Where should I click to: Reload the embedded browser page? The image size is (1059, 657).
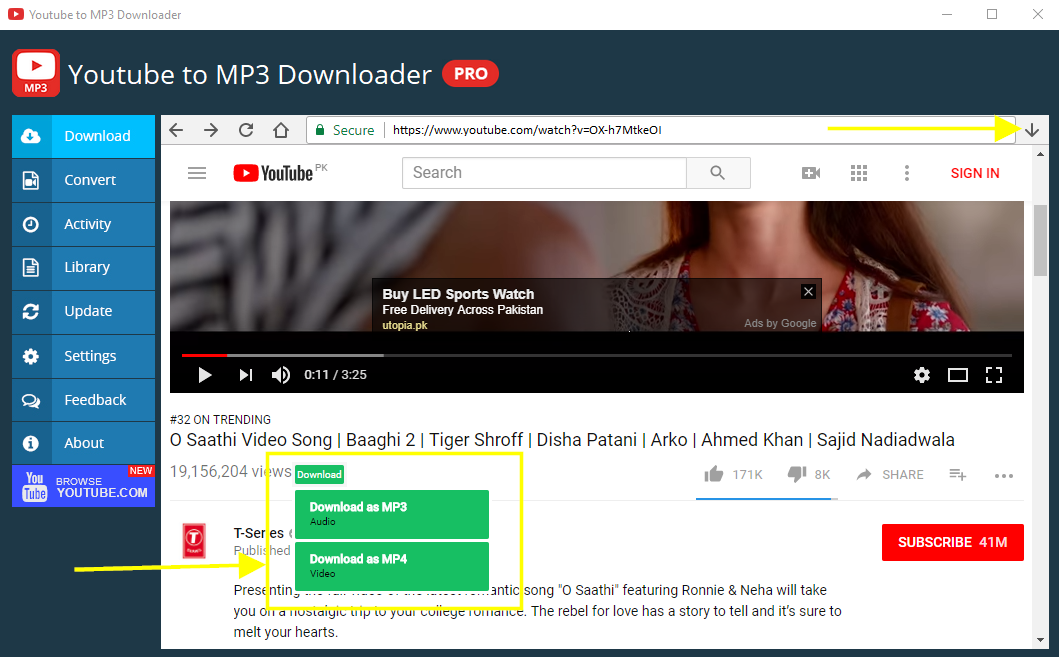pos(246,130)
